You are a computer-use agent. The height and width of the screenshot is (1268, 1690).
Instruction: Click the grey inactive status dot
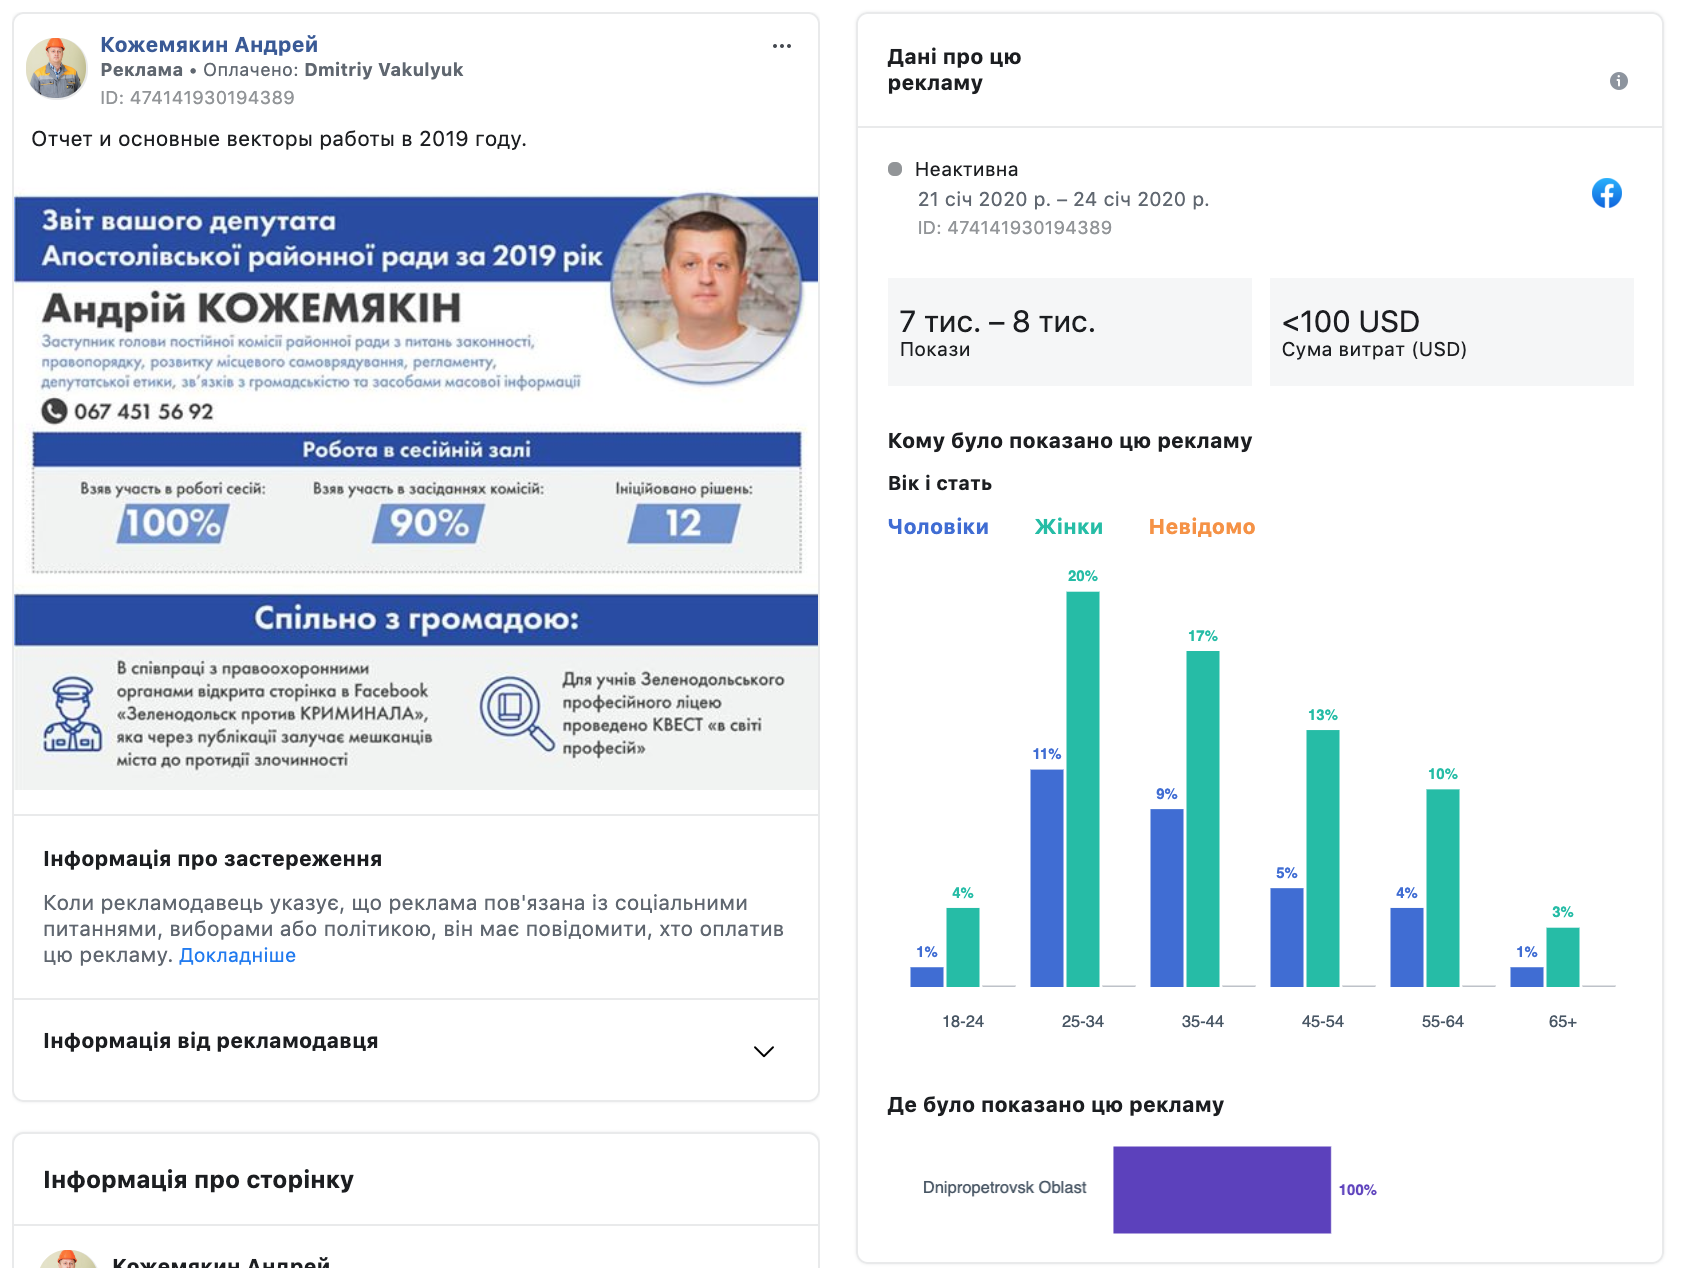pos(895,169)
